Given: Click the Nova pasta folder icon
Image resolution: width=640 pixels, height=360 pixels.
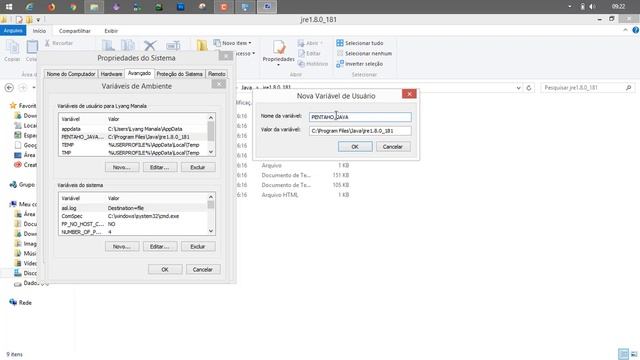Looking at the screenshot, I should tap(202, 46).
